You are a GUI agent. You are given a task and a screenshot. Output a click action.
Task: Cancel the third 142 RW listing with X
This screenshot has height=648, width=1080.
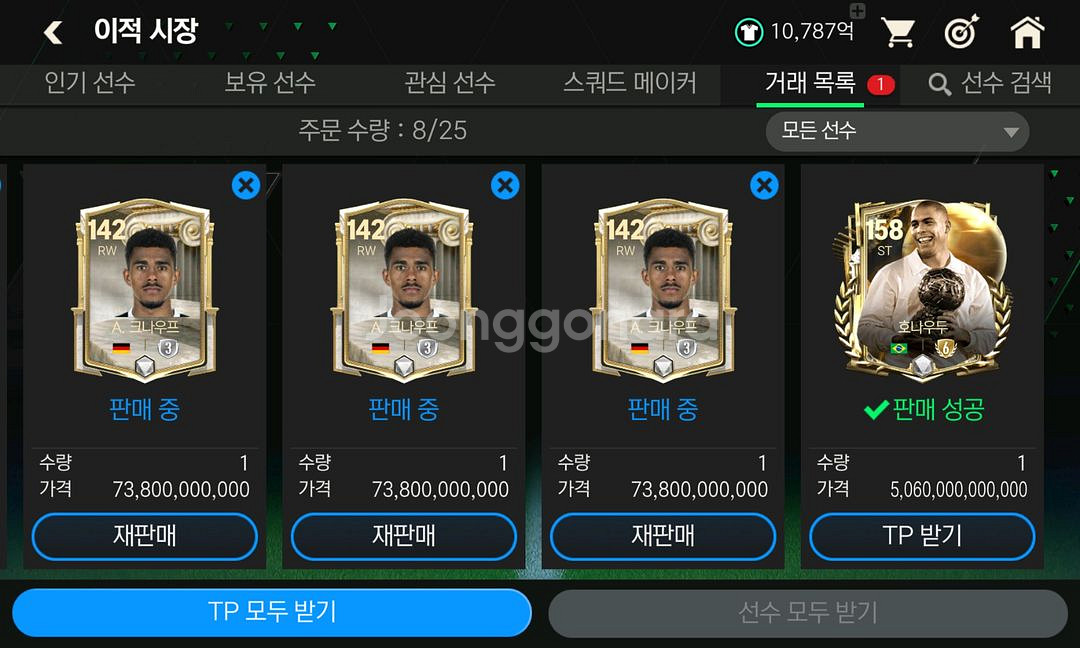click(x=764, y=185)
